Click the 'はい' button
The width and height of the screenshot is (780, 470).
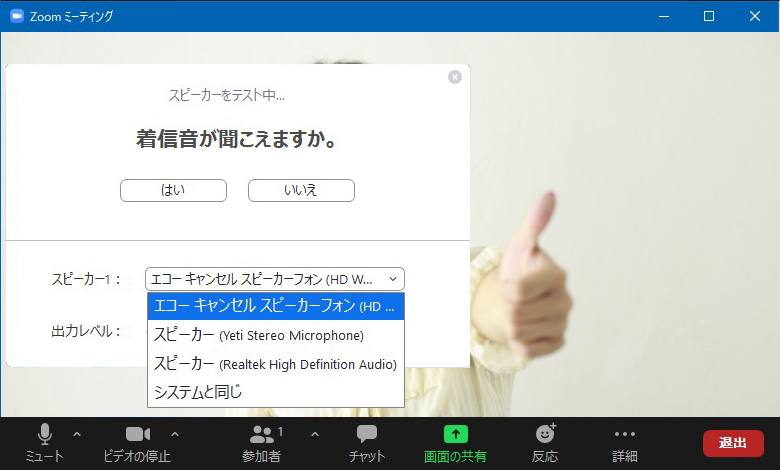pyautogui.click(x=173, y=190)
